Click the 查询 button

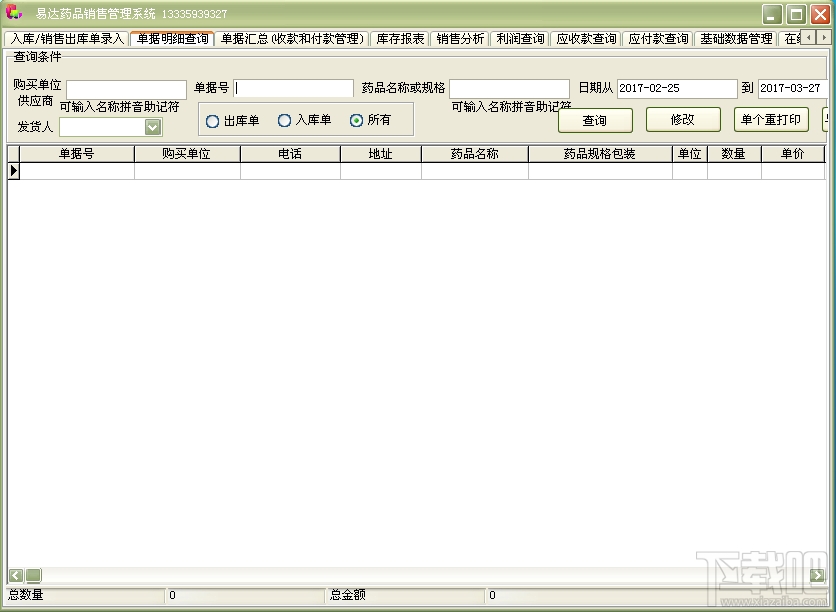595,119
